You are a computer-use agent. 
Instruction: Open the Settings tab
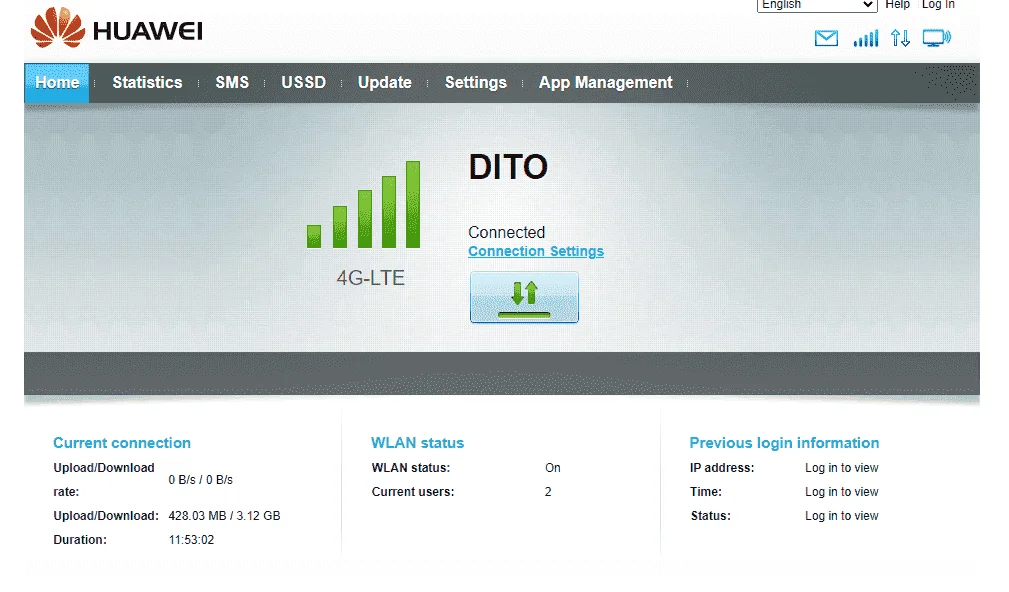[x=476, y=83]
